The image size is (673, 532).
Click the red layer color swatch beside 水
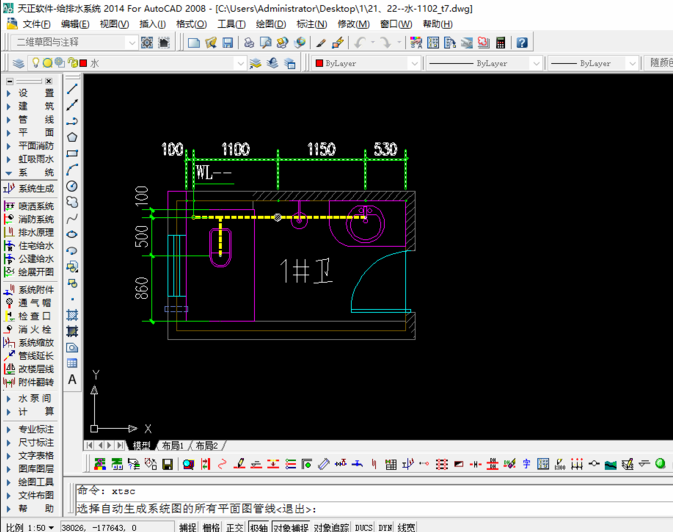[x=83, y=64]
